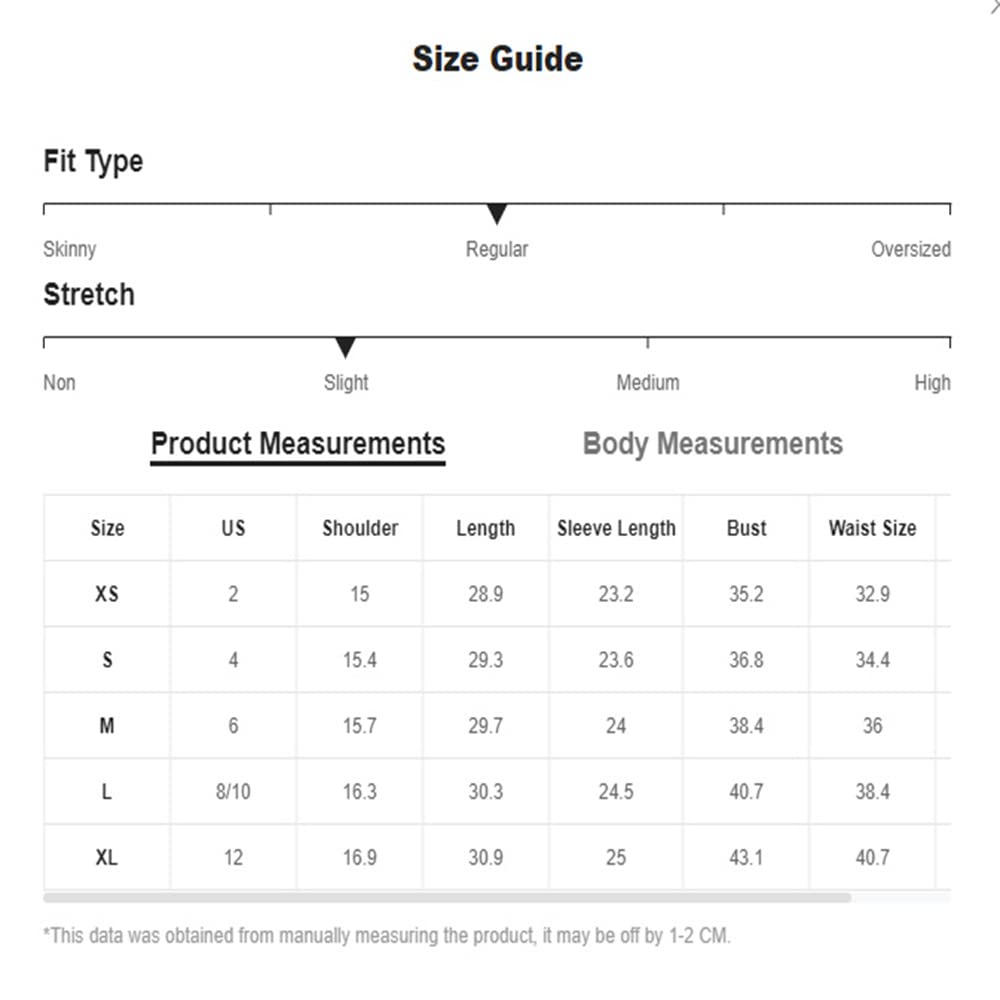Click the Bust value 43.1 cell

tap(746, 857)
